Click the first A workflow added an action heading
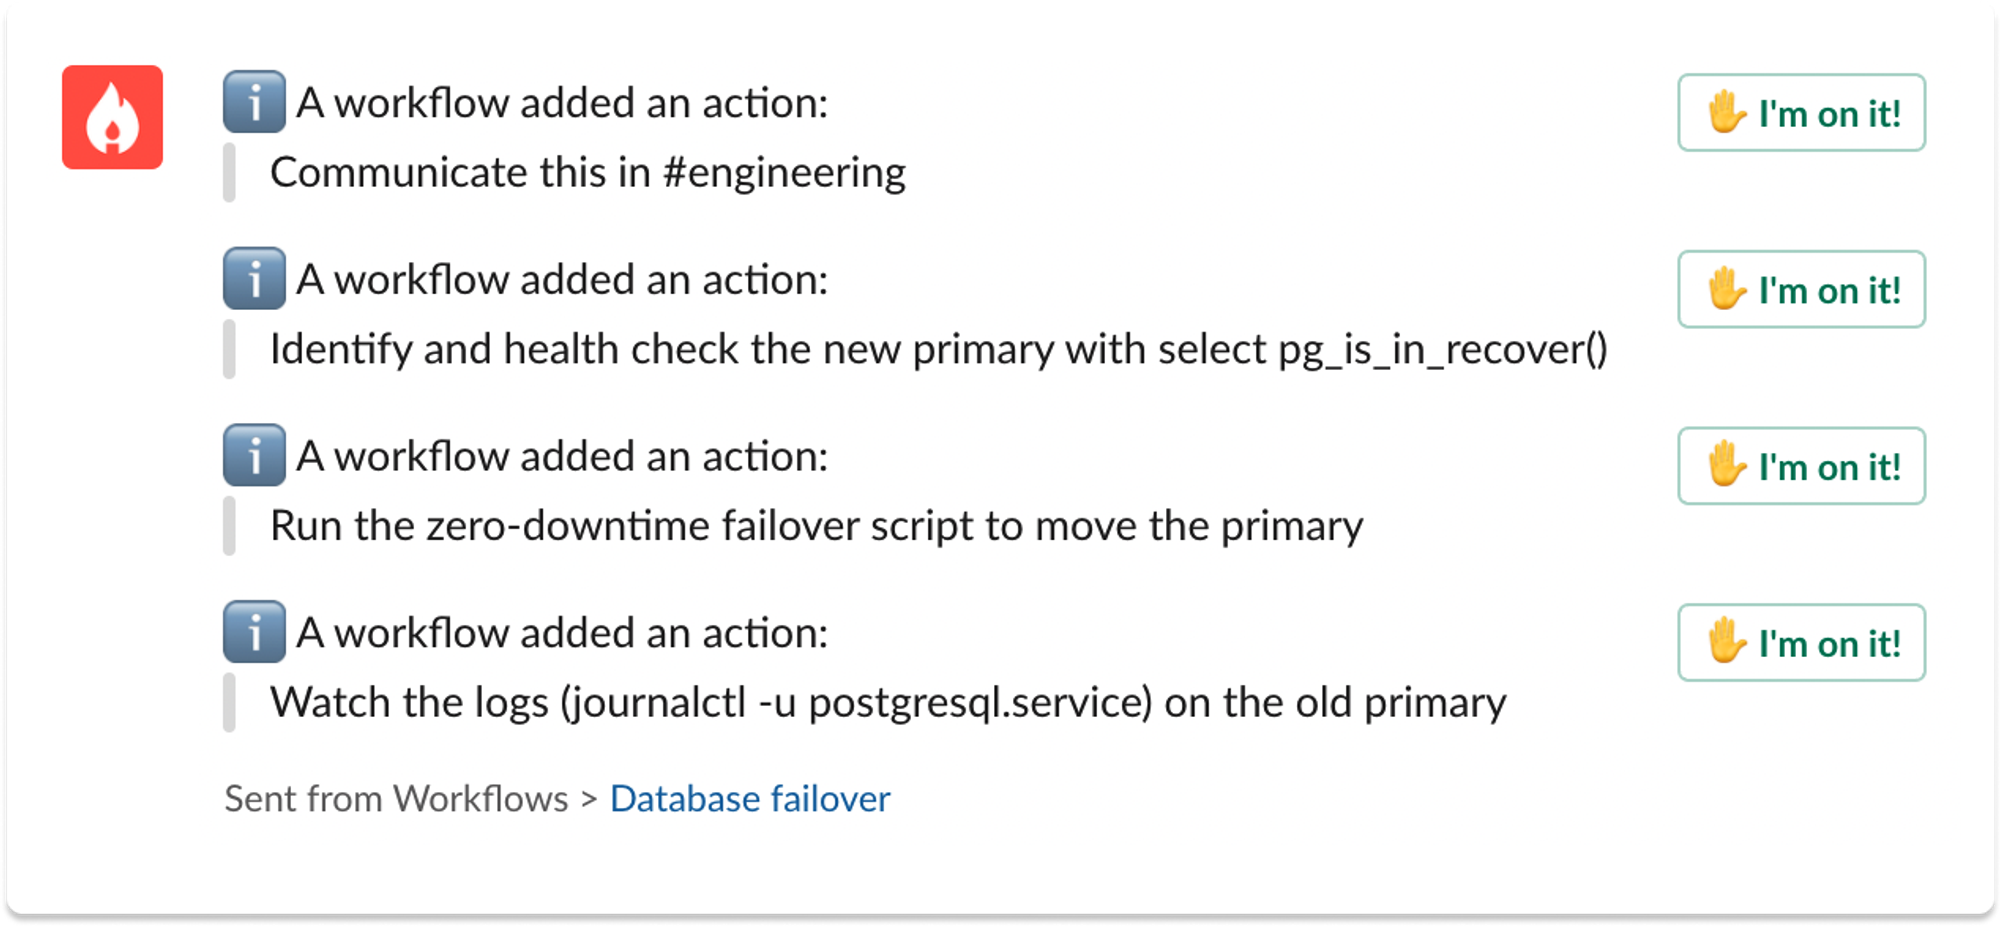Image resolution: width=2000 pixels, height=926 pixels. (562, 103)
